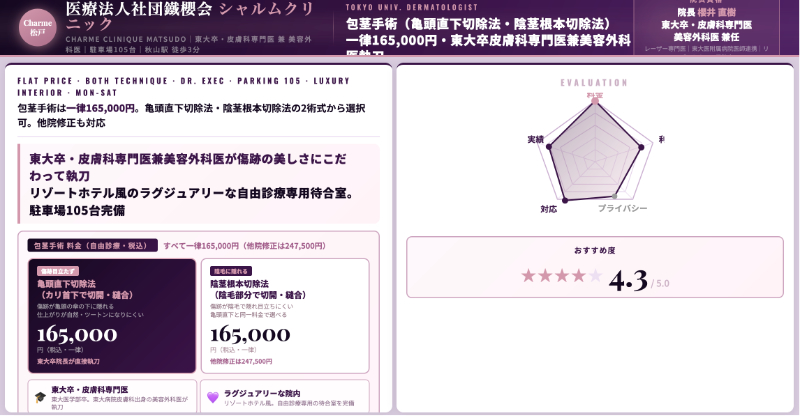This screenshot has height=418, width=800.
Task: Click the purple heart icon
Action: point(212,397)
